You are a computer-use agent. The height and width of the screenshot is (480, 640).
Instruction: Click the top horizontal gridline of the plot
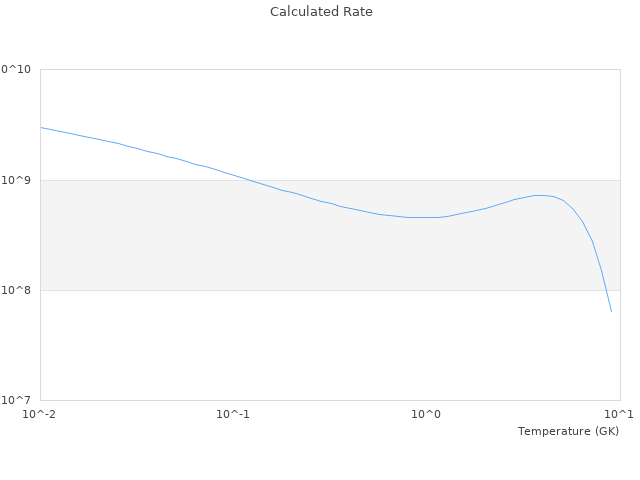click(330, 70)
